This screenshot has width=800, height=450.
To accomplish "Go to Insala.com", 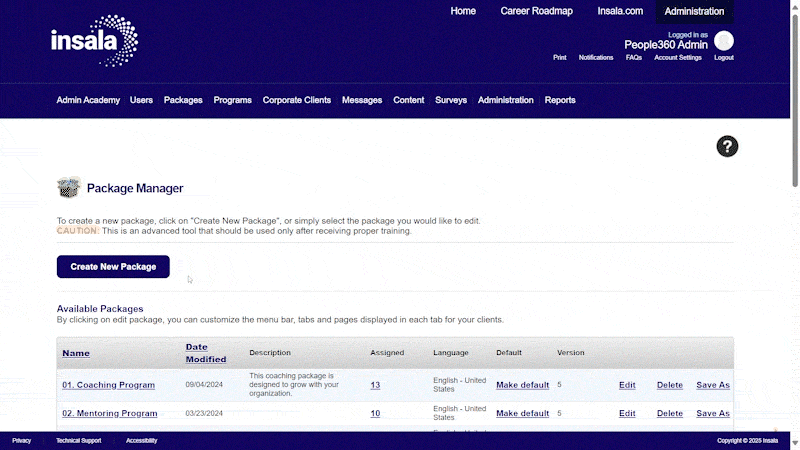I will click(620, 11).
